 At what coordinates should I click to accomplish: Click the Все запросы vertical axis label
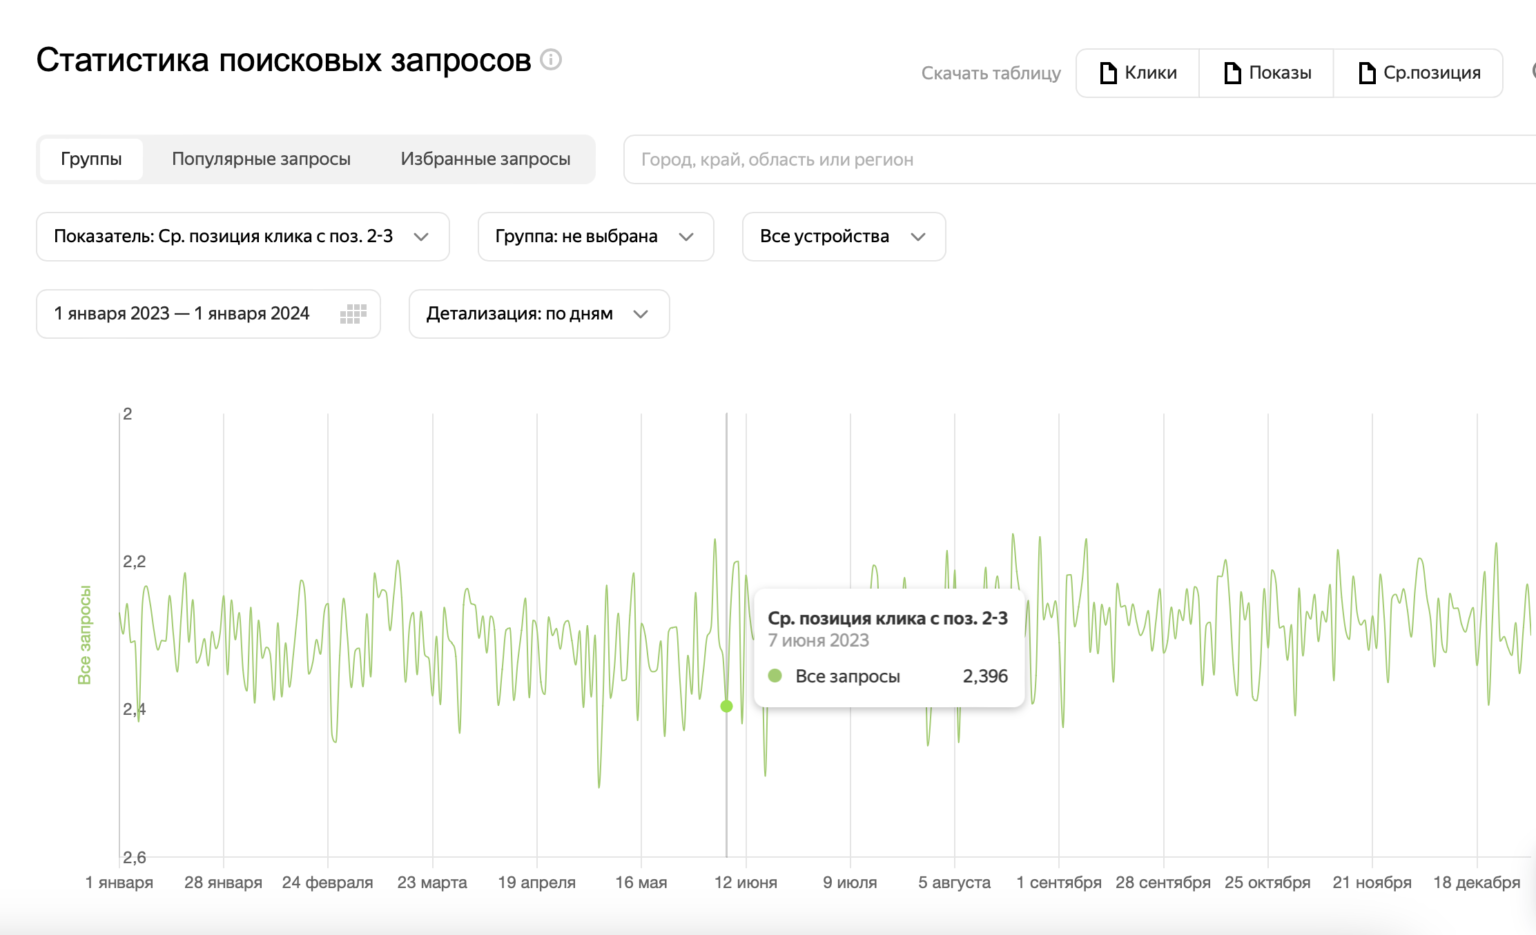click(x=85, y=635)
